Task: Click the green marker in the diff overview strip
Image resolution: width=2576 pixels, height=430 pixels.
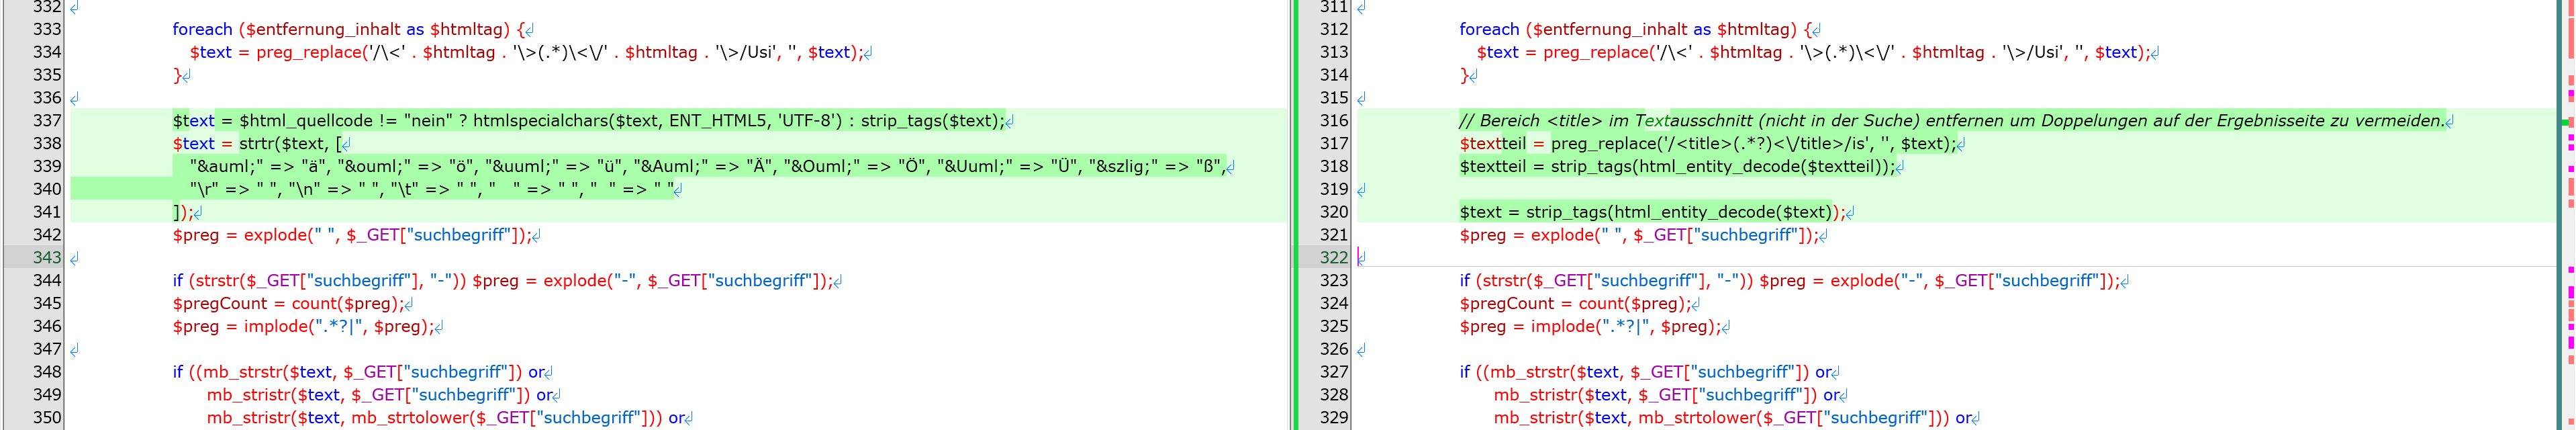Action: (x=2567, y=121)
